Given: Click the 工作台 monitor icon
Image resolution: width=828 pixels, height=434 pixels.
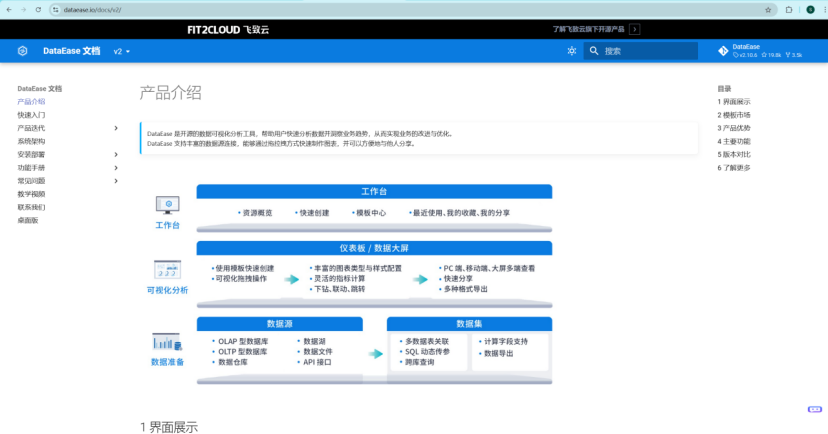Looking at the screenshot, I should [x=167, y=205].
